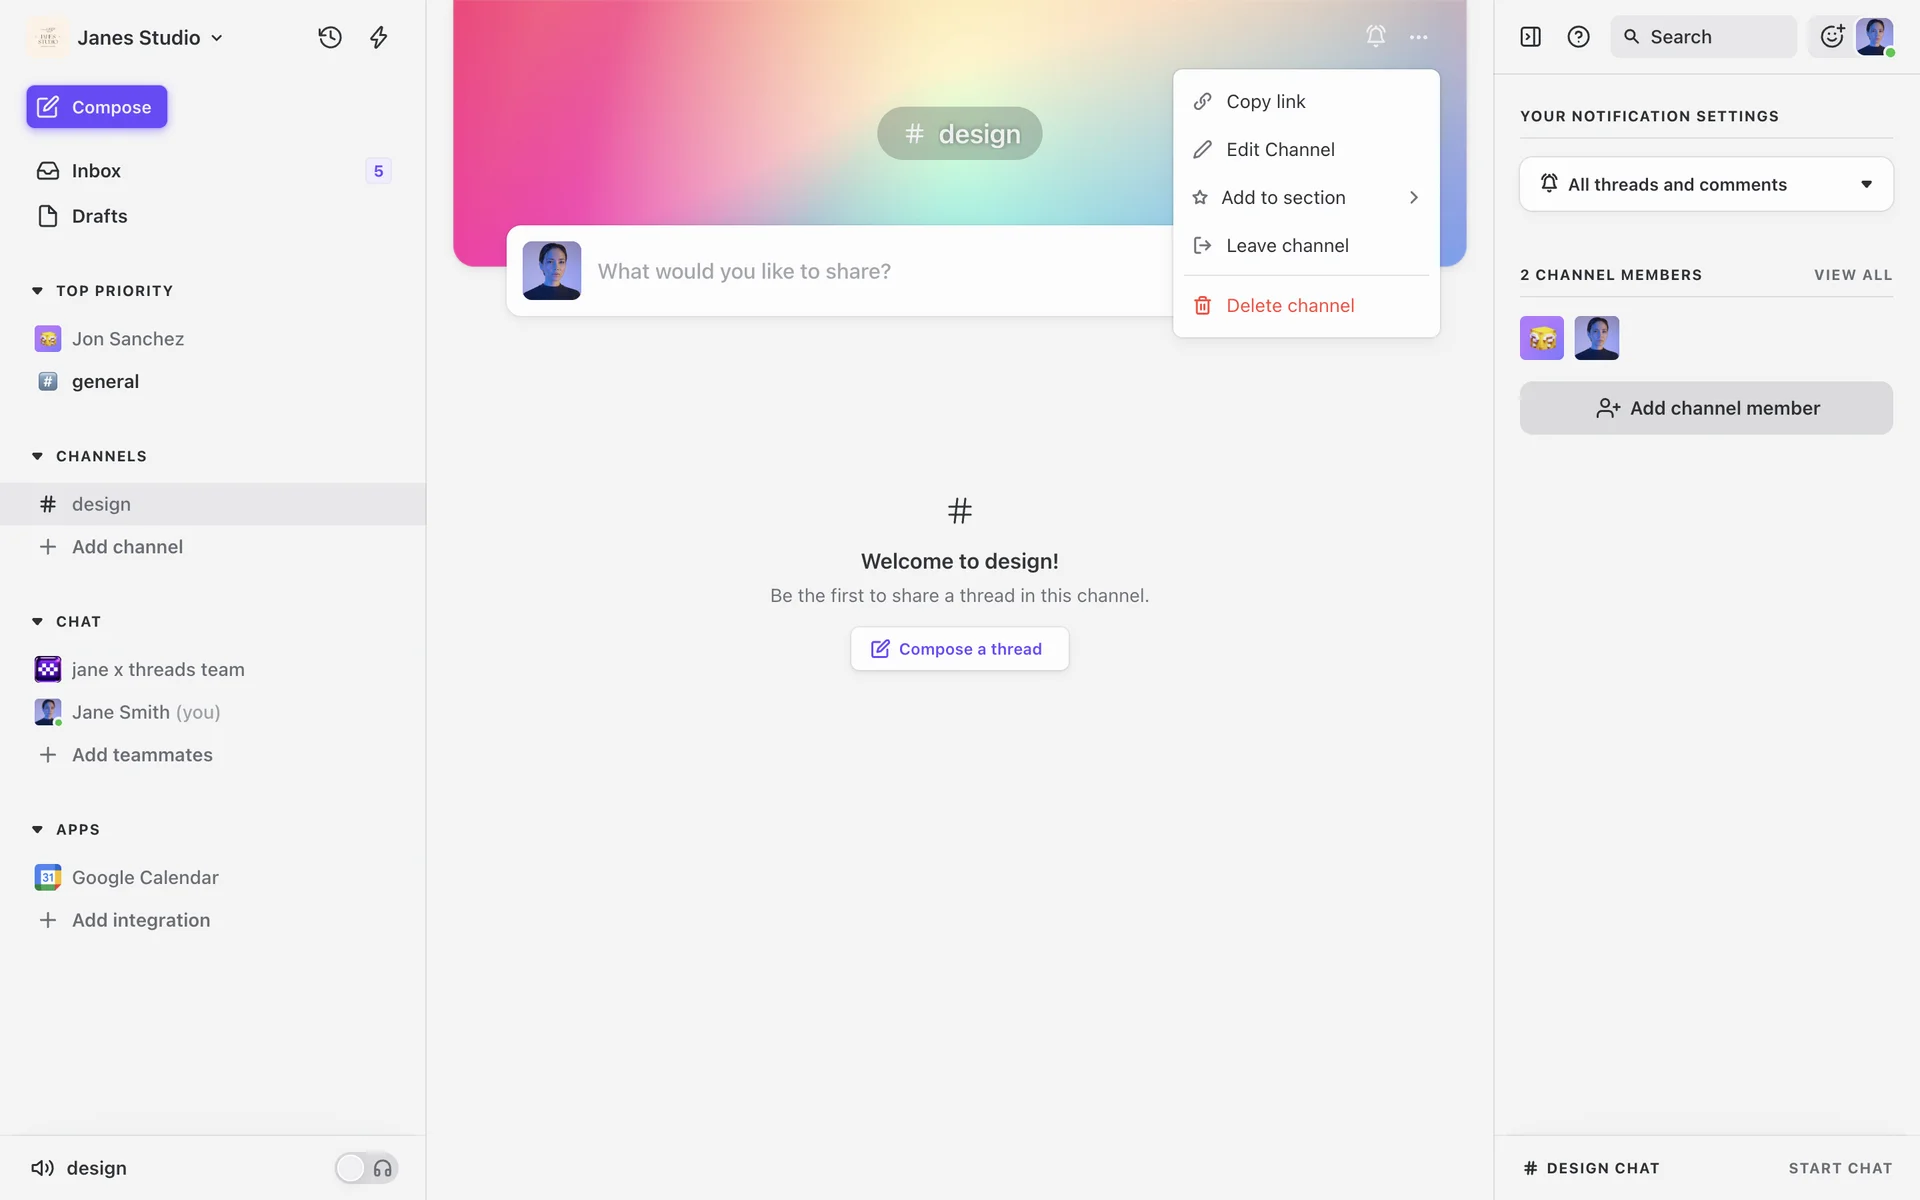
Task: Select Edit Channel from the menu
Action: click(x=1280, y=150)
